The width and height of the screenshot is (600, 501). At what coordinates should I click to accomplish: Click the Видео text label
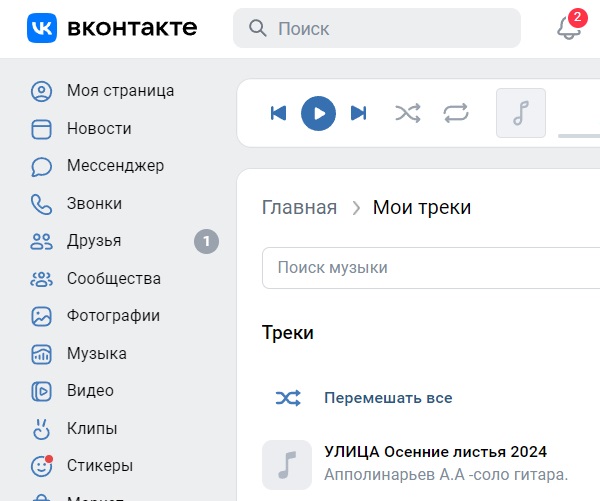[x=90, y=391]
